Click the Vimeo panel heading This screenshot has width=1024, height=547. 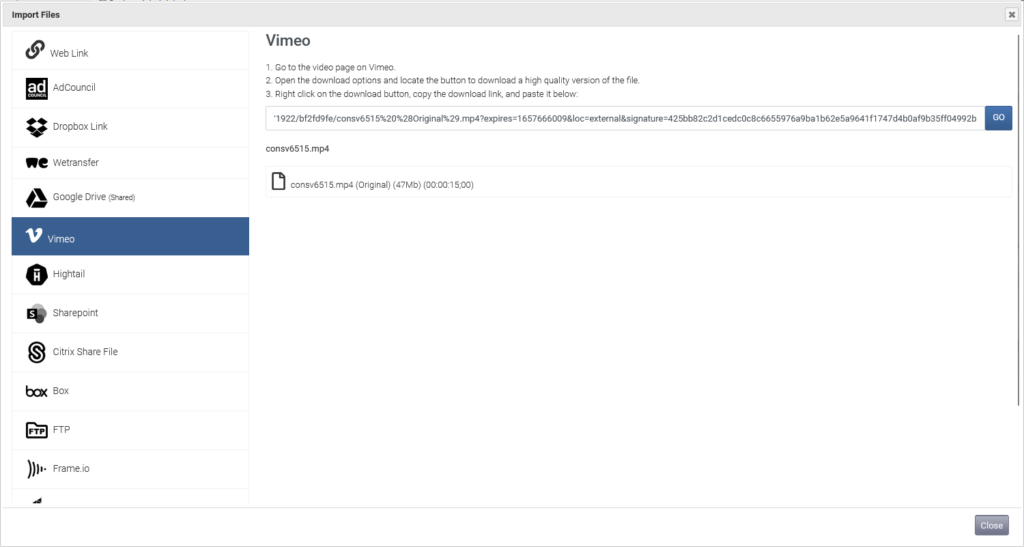coord(288,40)
